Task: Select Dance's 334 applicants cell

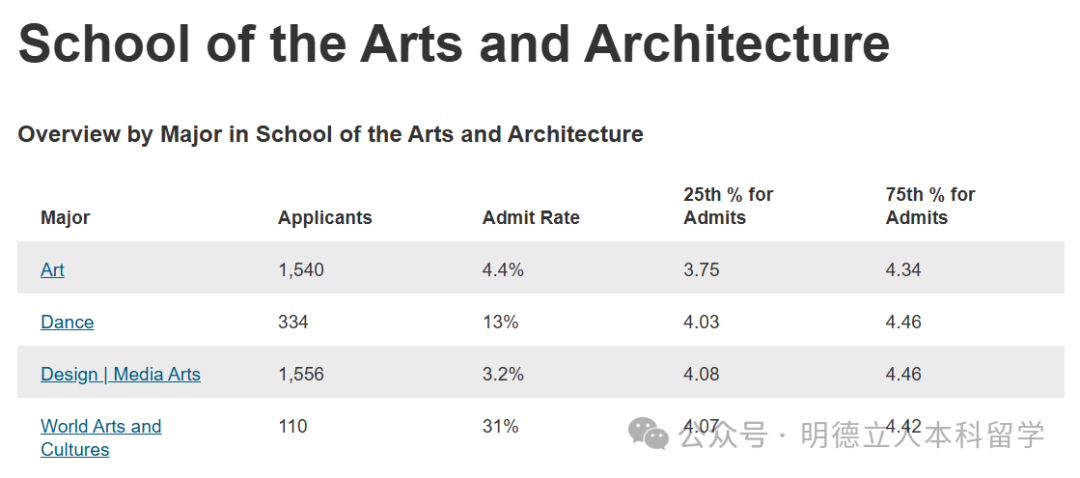Action: (x=293, y=322)
